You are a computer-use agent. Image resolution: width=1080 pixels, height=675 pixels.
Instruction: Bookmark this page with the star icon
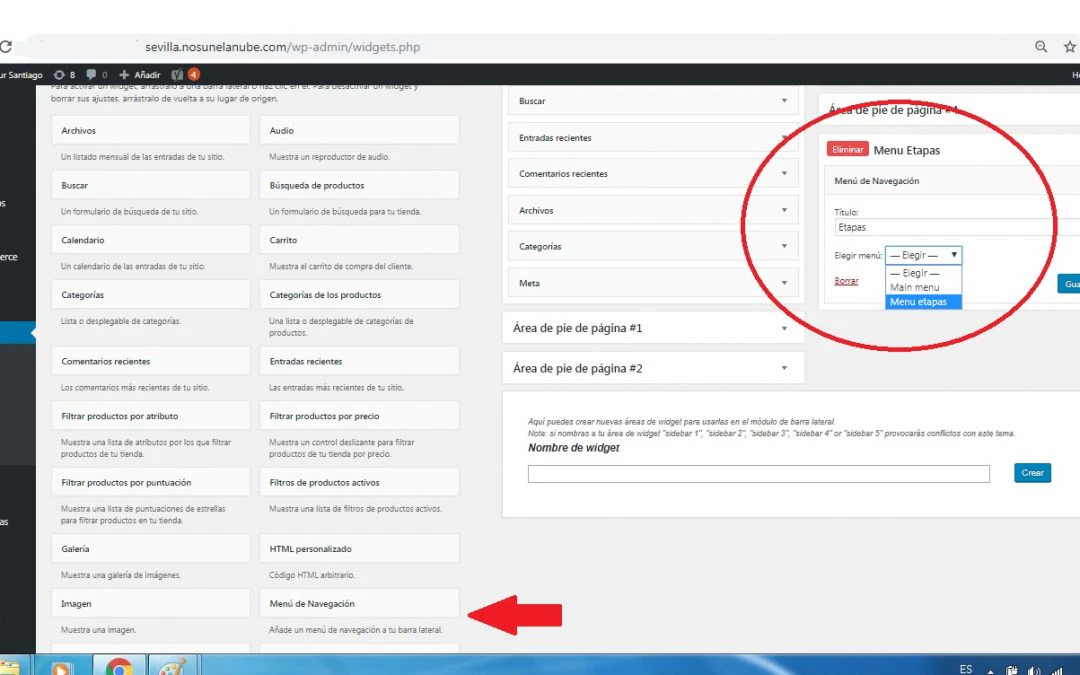[x=1070, y=47]
